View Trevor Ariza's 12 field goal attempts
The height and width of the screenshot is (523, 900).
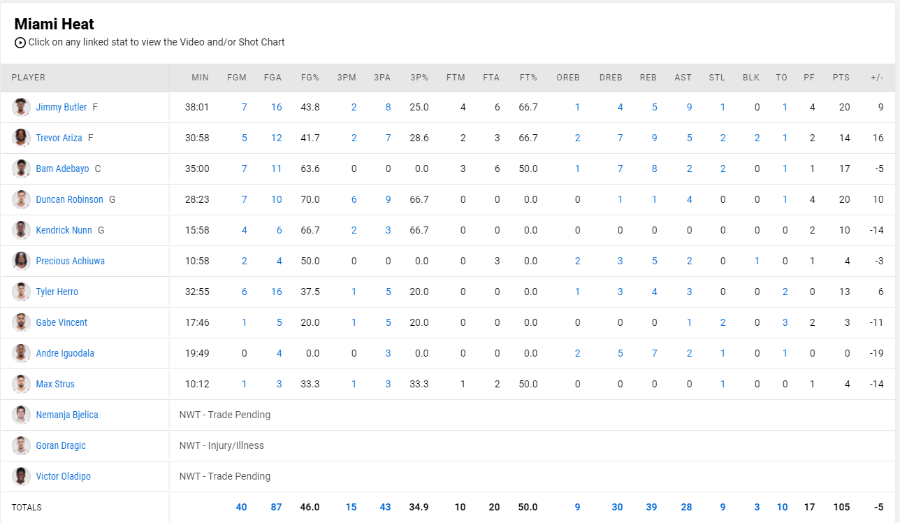point(276,138)
